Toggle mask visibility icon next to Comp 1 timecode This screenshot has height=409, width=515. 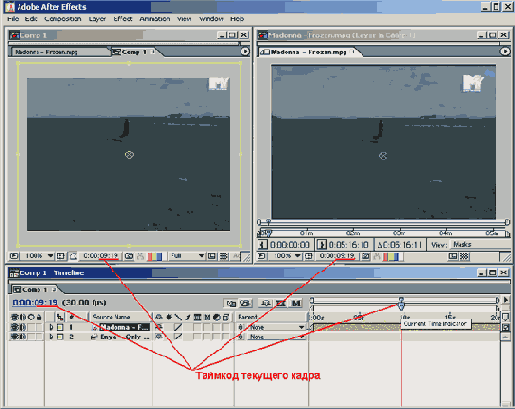click(73, 256)
